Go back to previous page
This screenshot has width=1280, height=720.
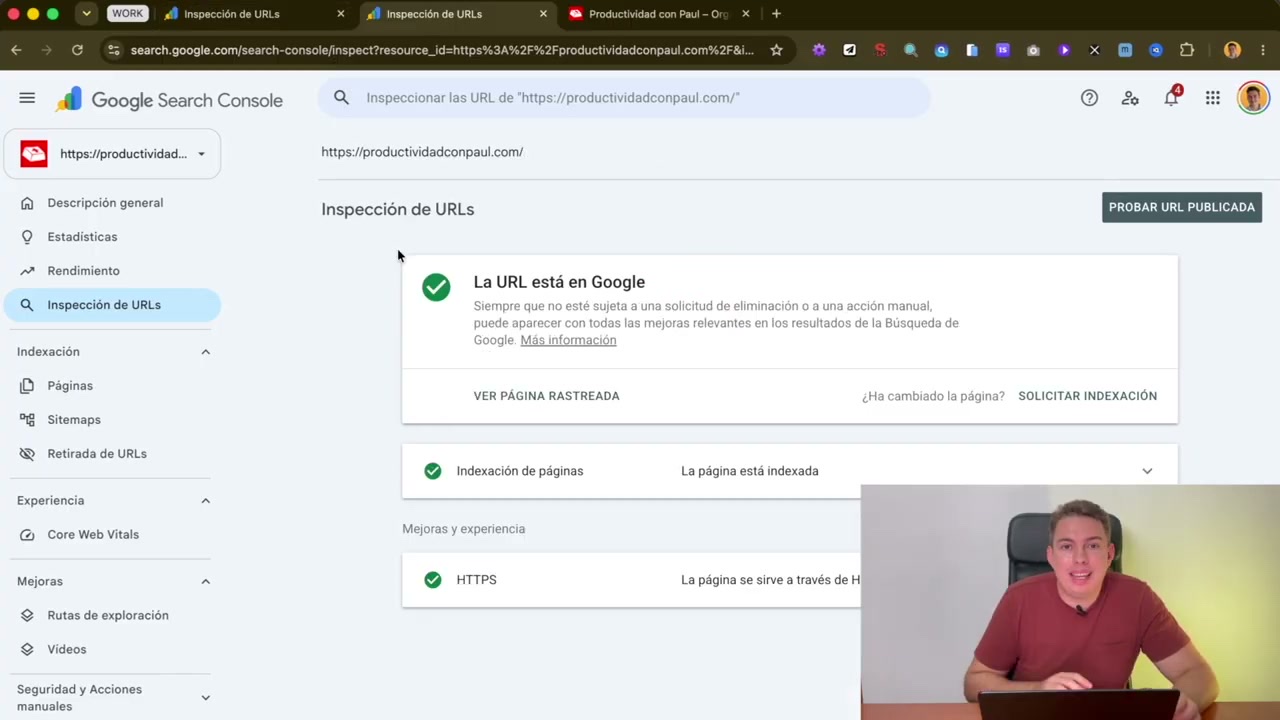[16, 50]
